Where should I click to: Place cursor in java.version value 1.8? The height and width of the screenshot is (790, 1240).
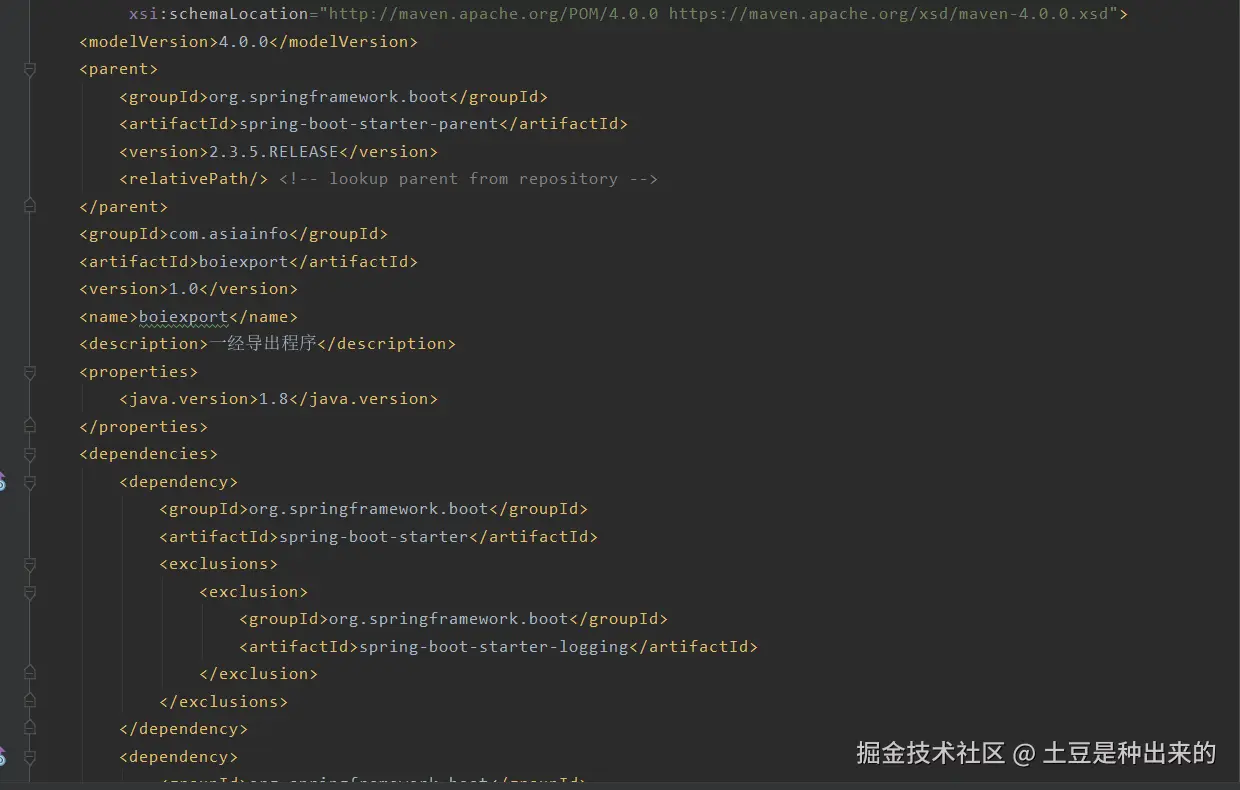pyautogui.click(x=273, y=399)
